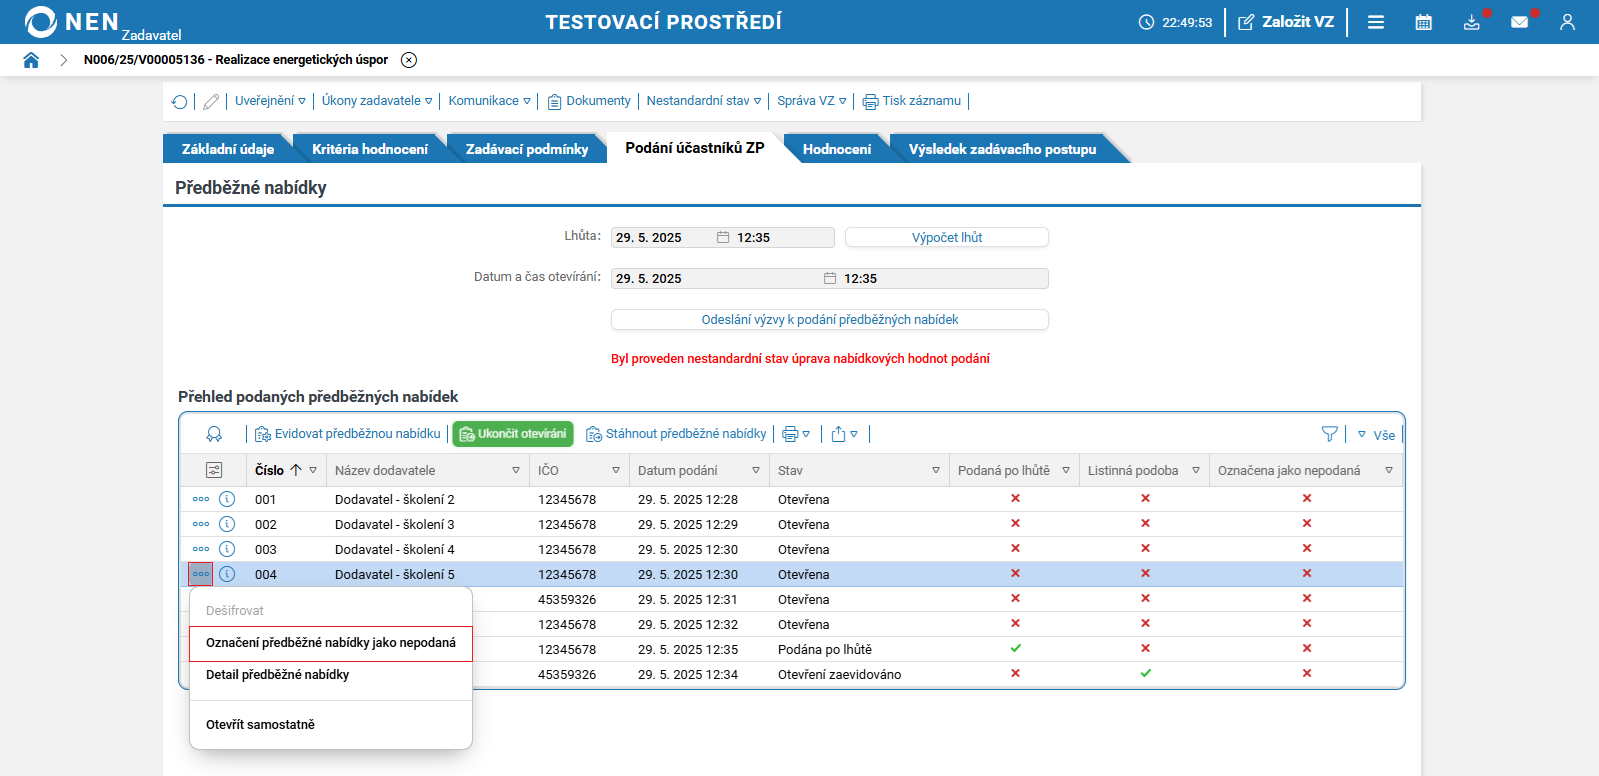Click Tisk záznamu in toolbar
This screenshot has height=776, width=1599.
point(912,101)
